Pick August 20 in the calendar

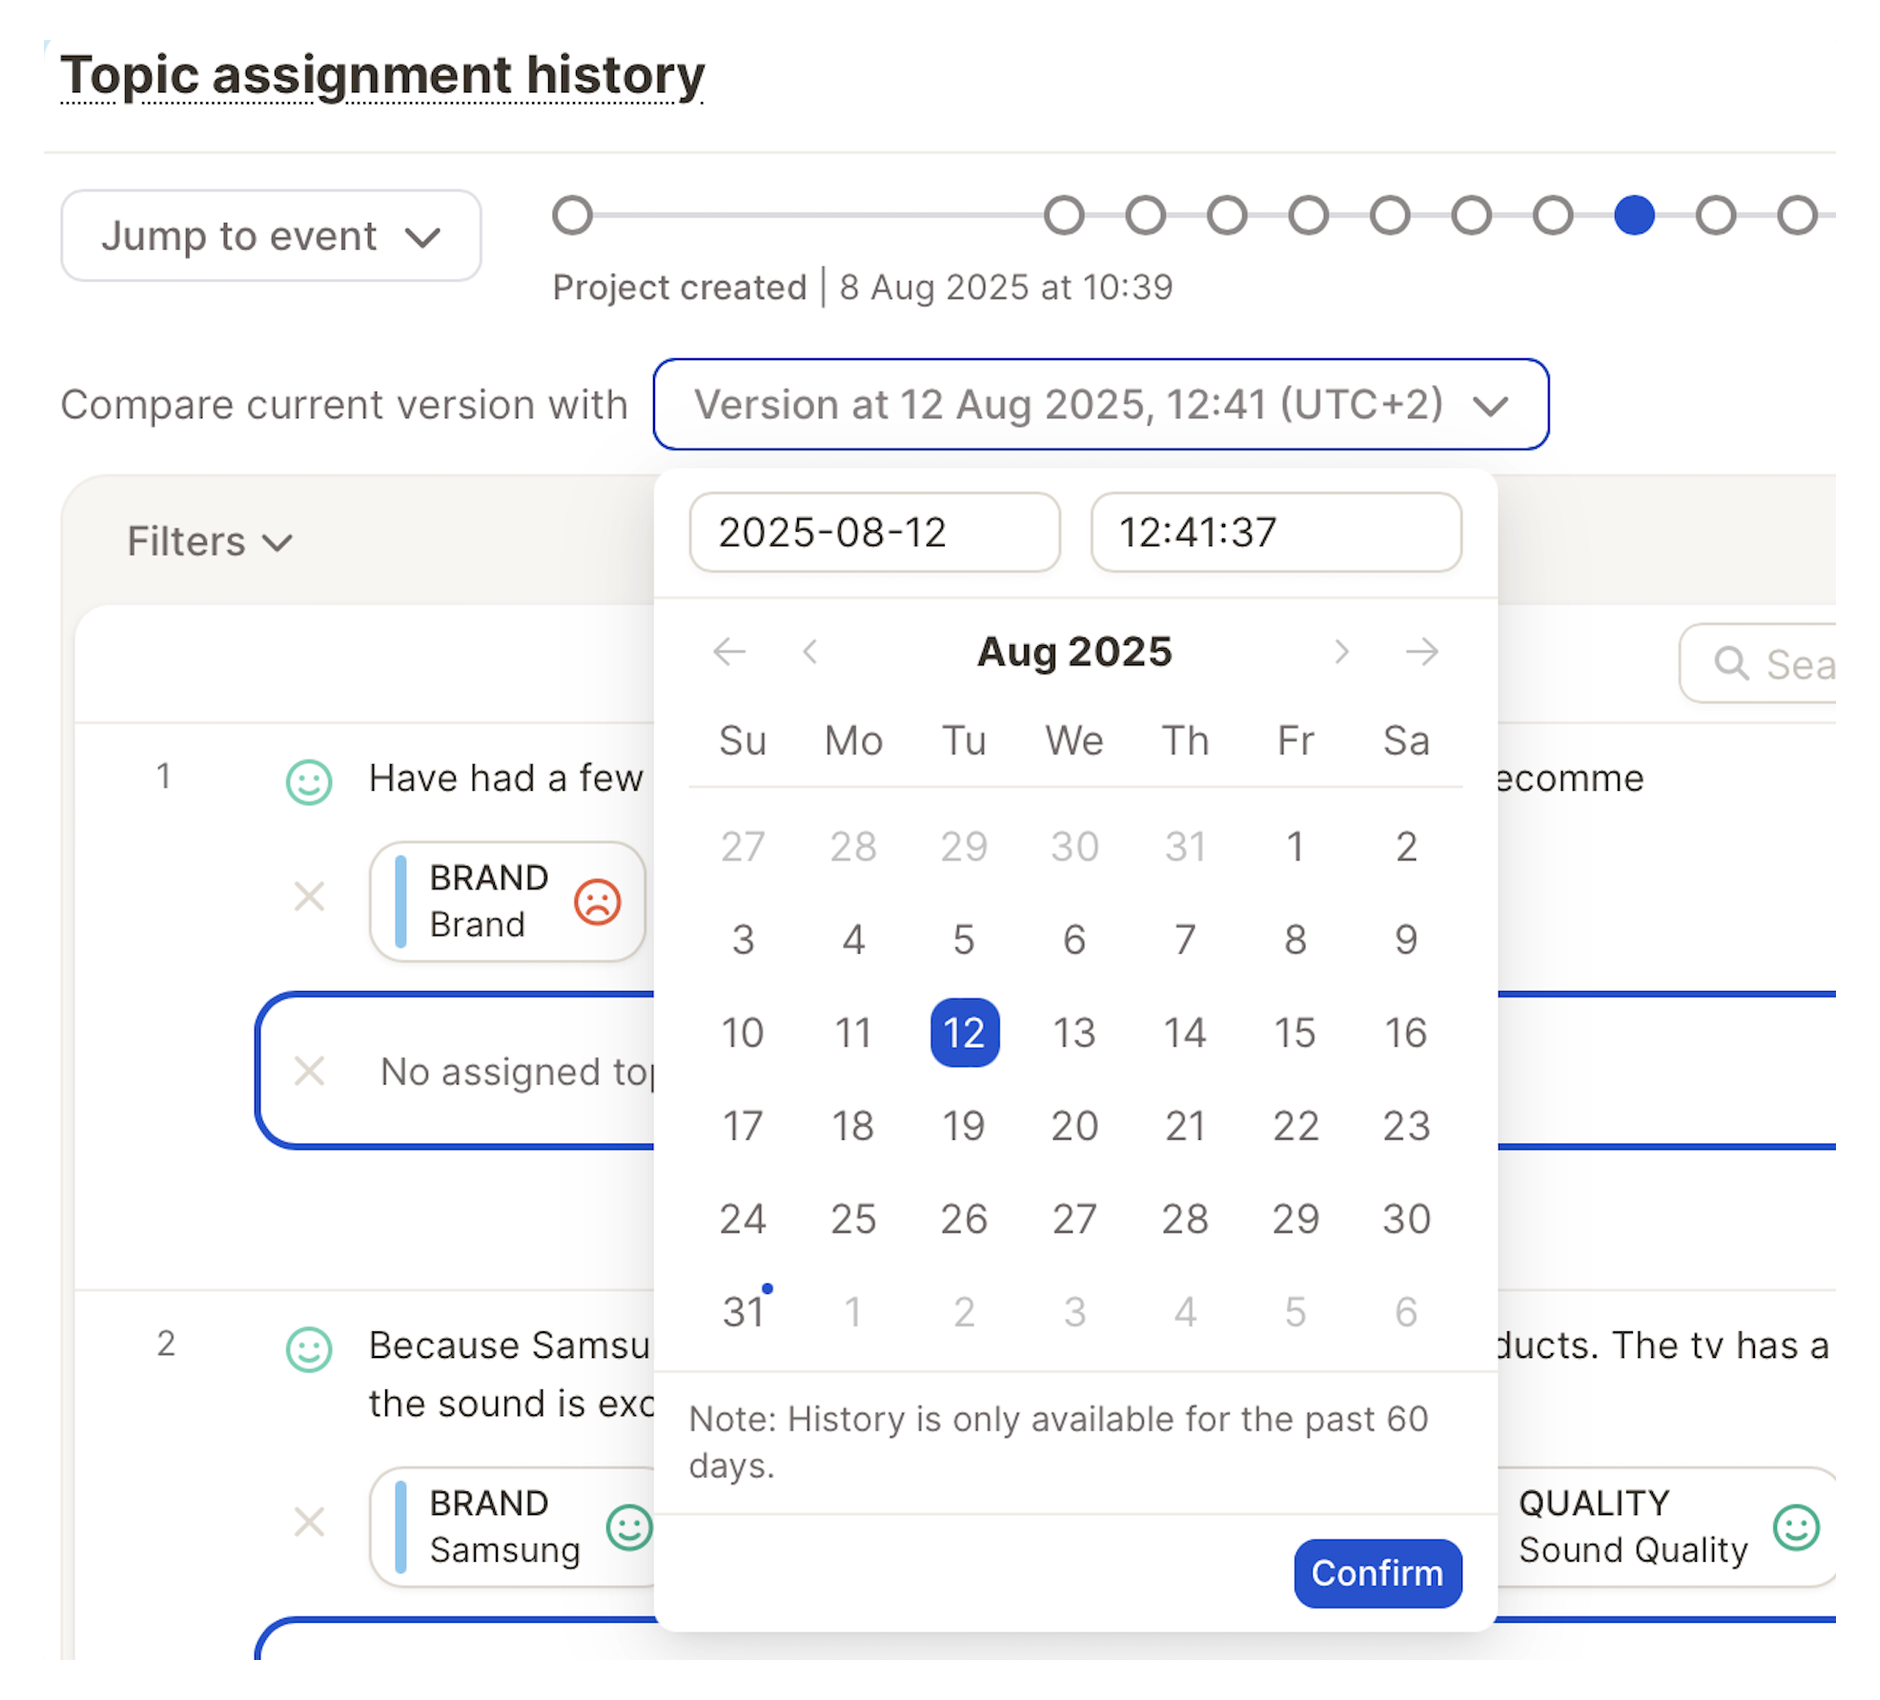pyautogui.click(x=1074, y=1125)
